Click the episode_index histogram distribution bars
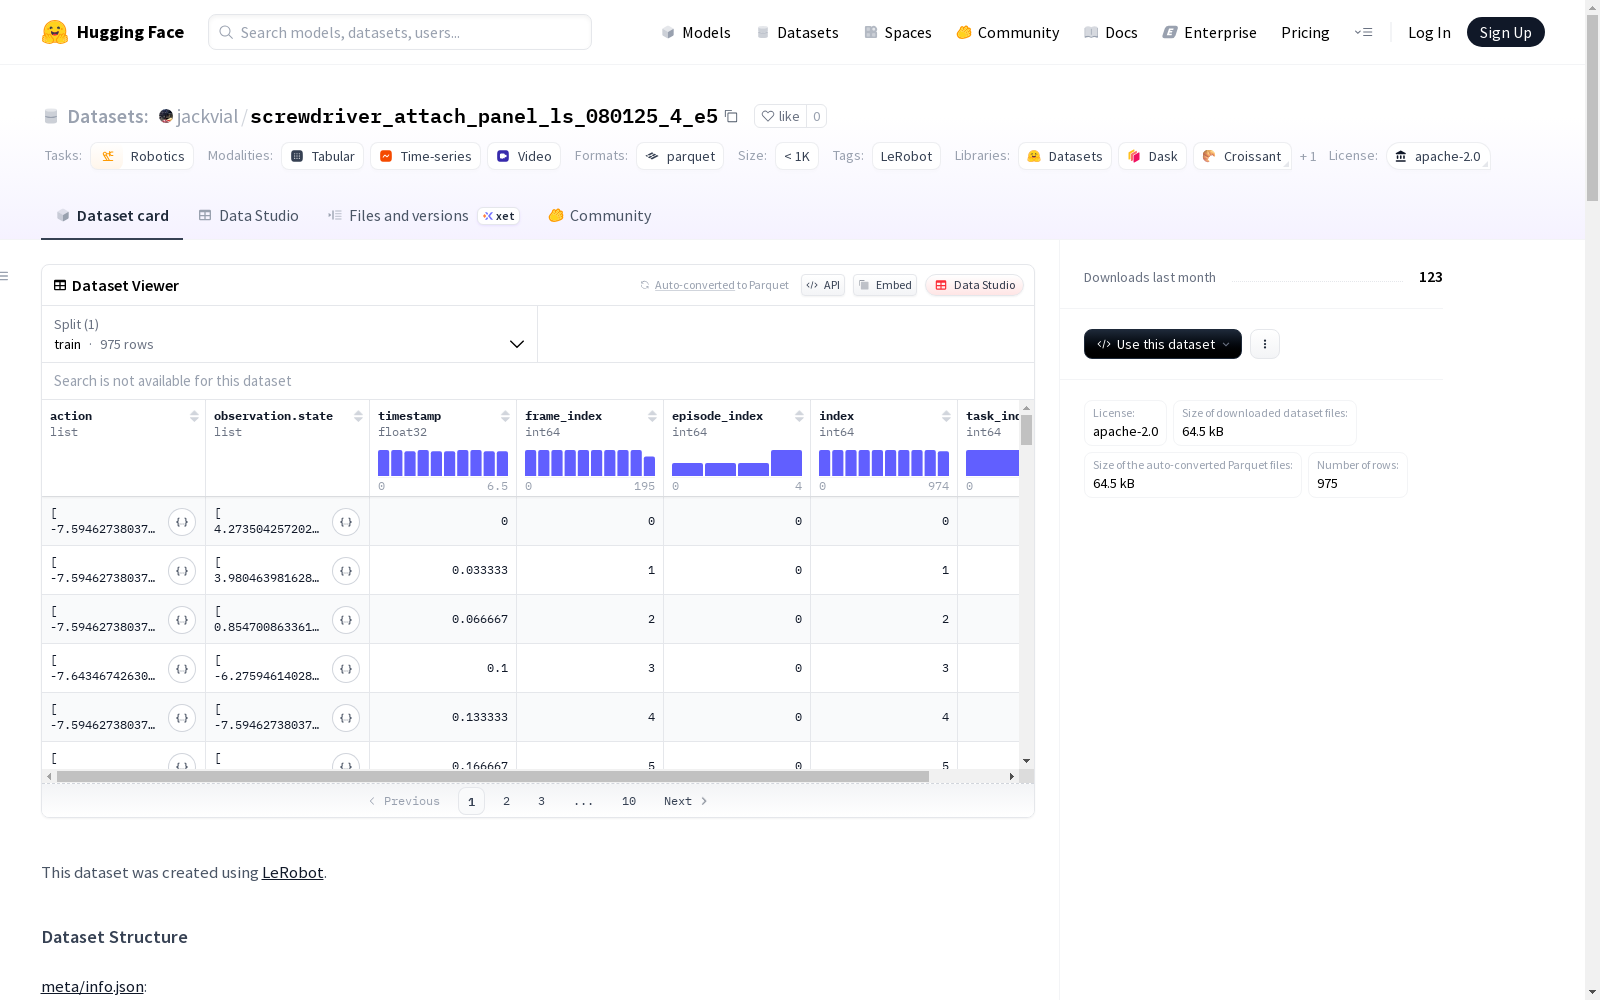The image size is (1600, 1000). [x=737, y=462]
